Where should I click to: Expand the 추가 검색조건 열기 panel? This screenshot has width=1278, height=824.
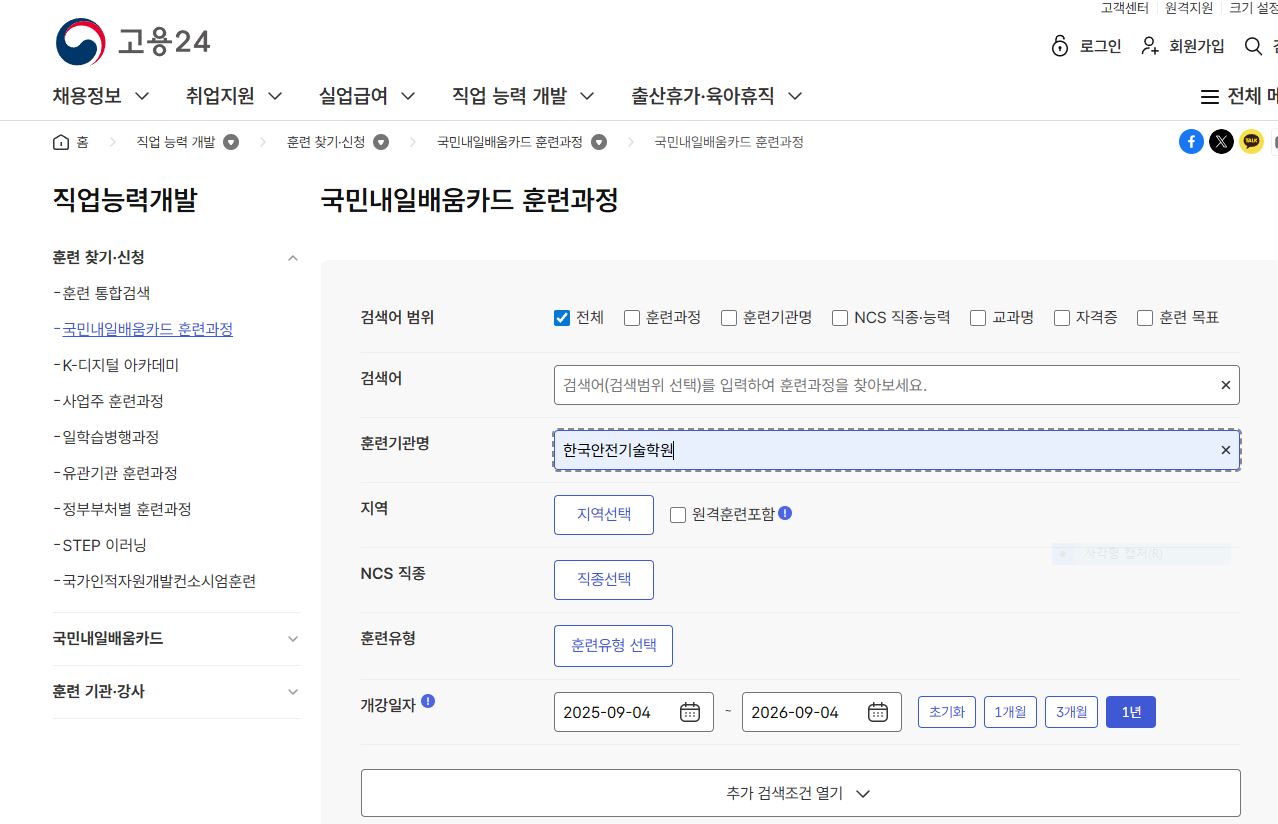800,793
